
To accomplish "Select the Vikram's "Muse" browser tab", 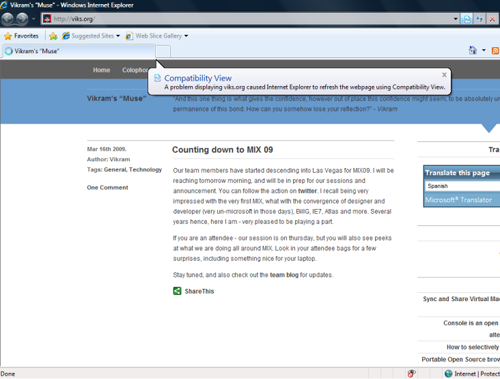I will tap(78, 51).
